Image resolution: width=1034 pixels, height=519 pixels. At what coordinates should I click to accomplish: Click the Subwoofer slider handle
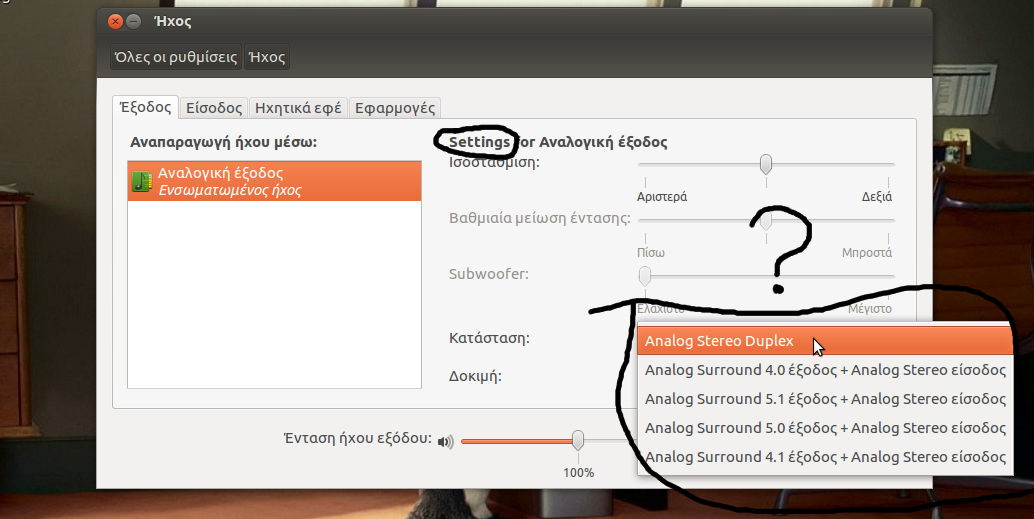(x=645, y=276)
